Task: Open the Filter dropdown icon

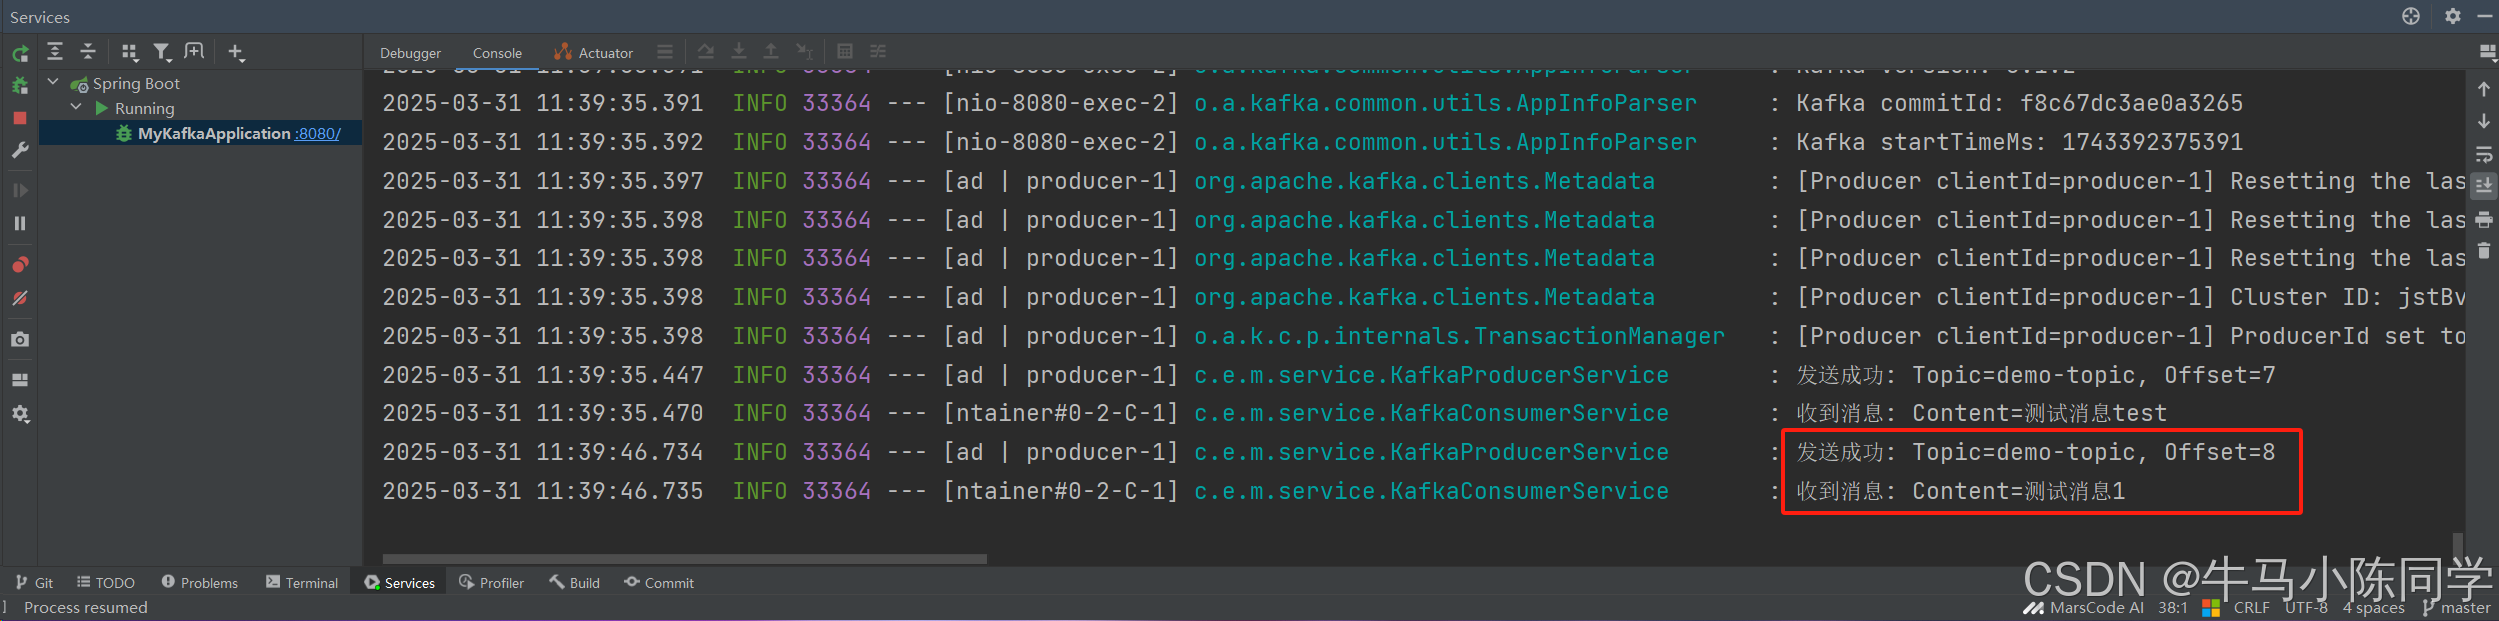Action: point(162,52)
